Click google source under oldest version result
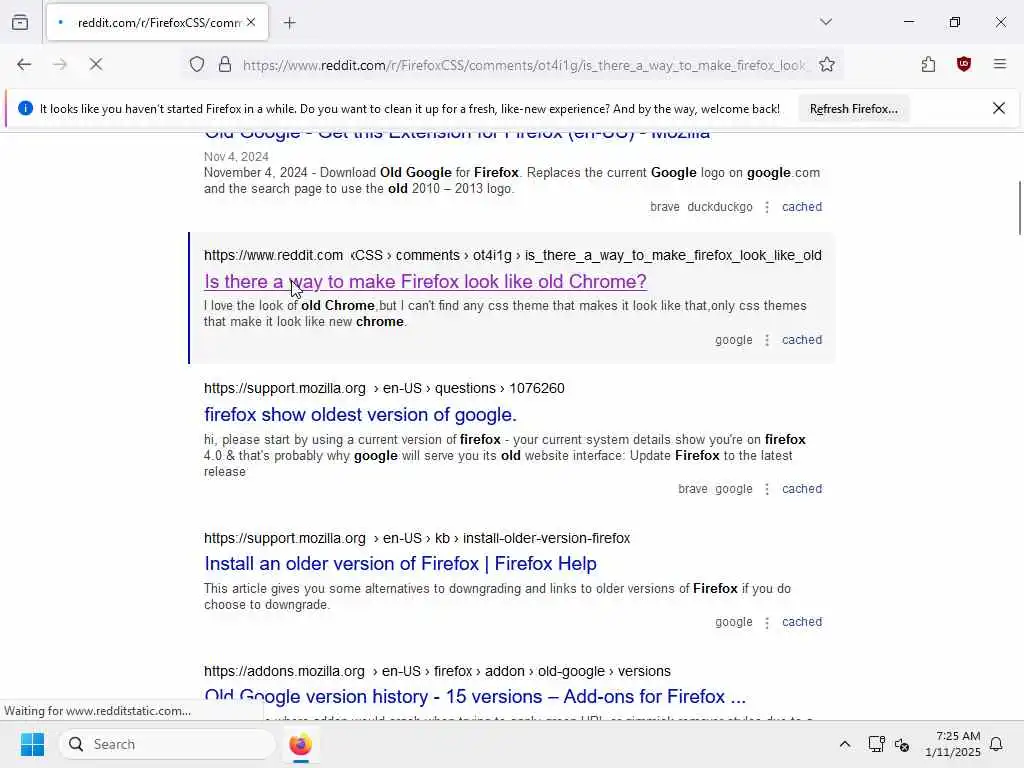1024x768 pixels. click(x=733, y=489)
